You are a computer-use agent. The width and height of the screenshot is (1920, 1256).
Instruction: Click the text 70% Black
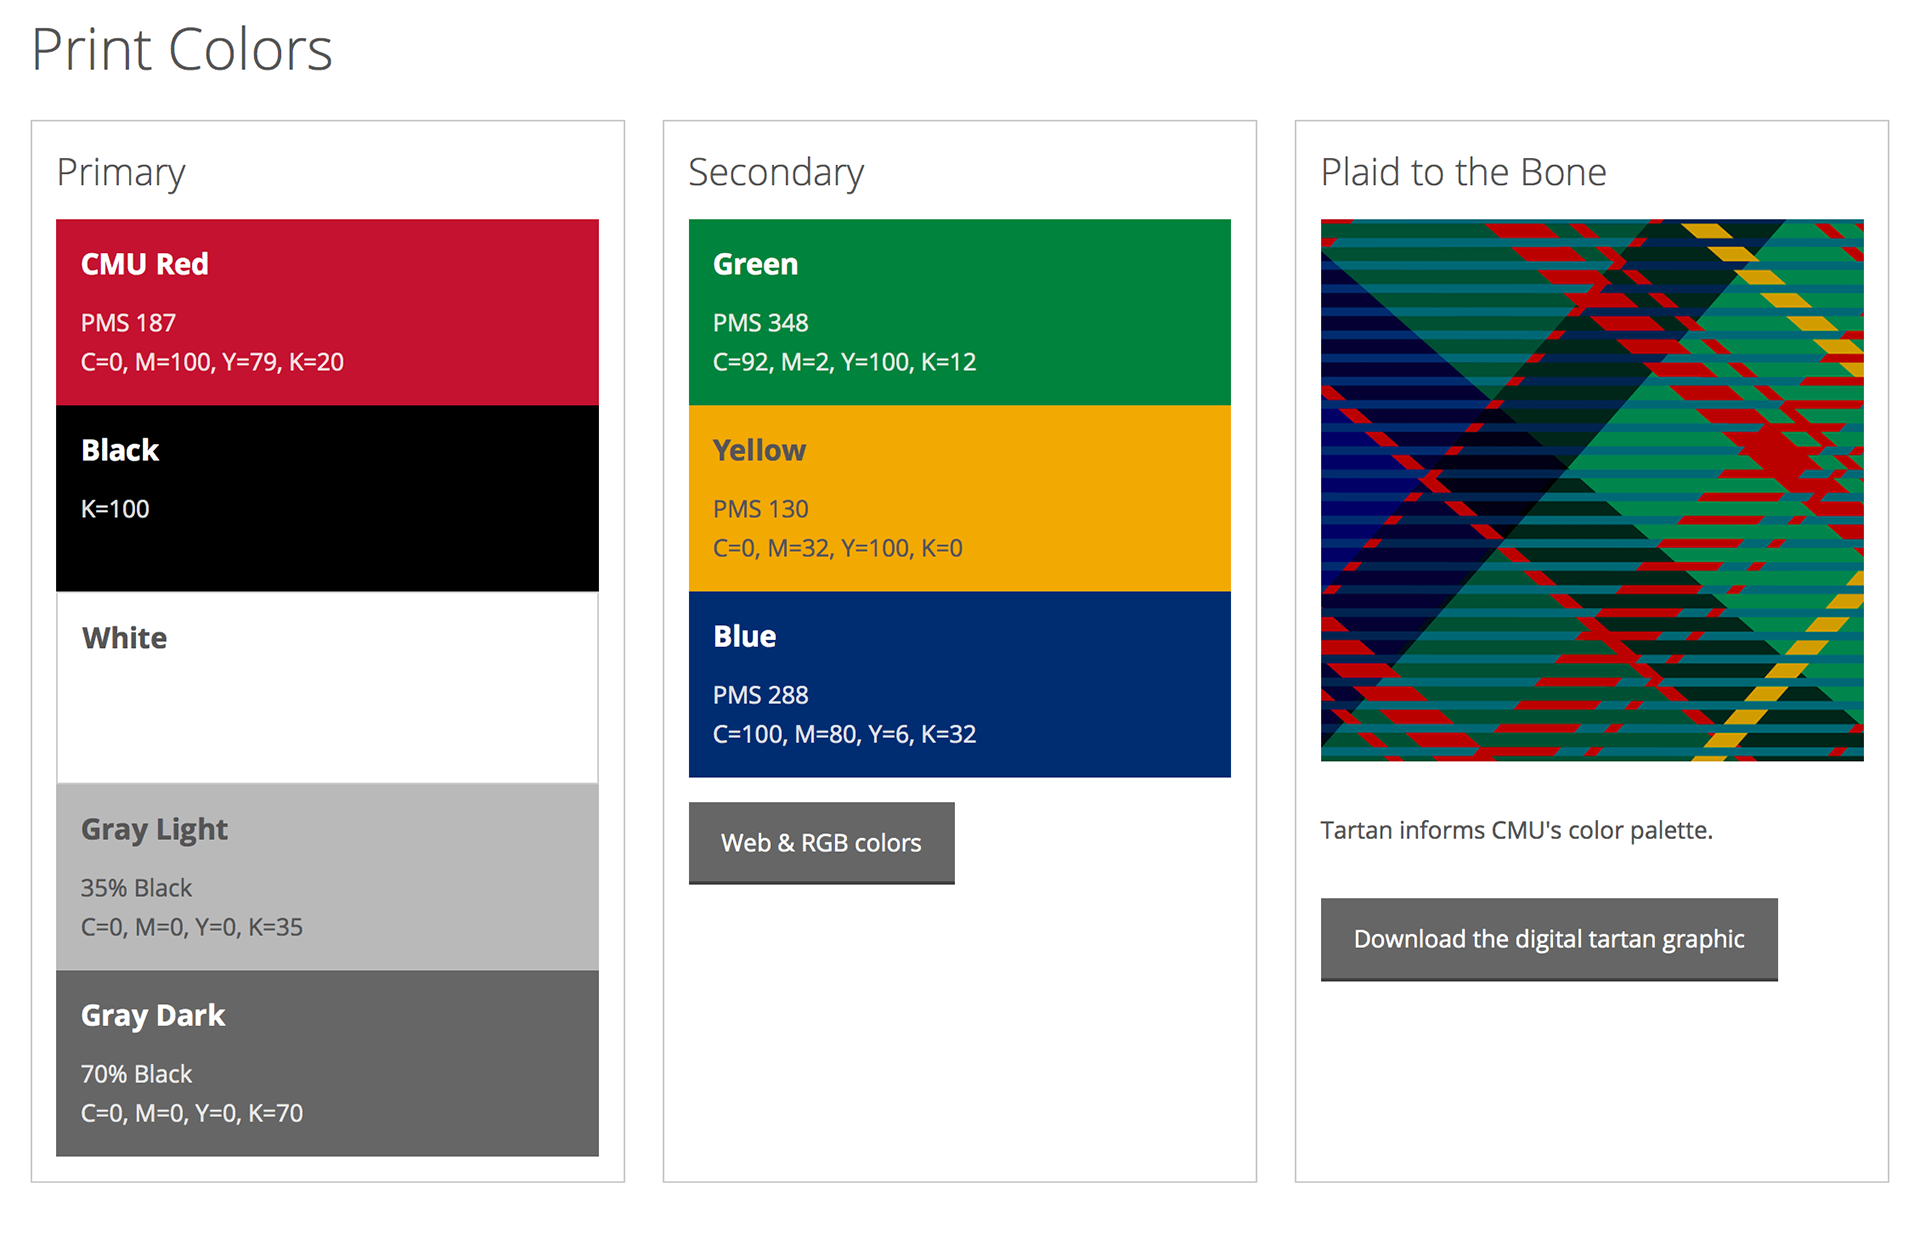click(x=136, y=1074)
